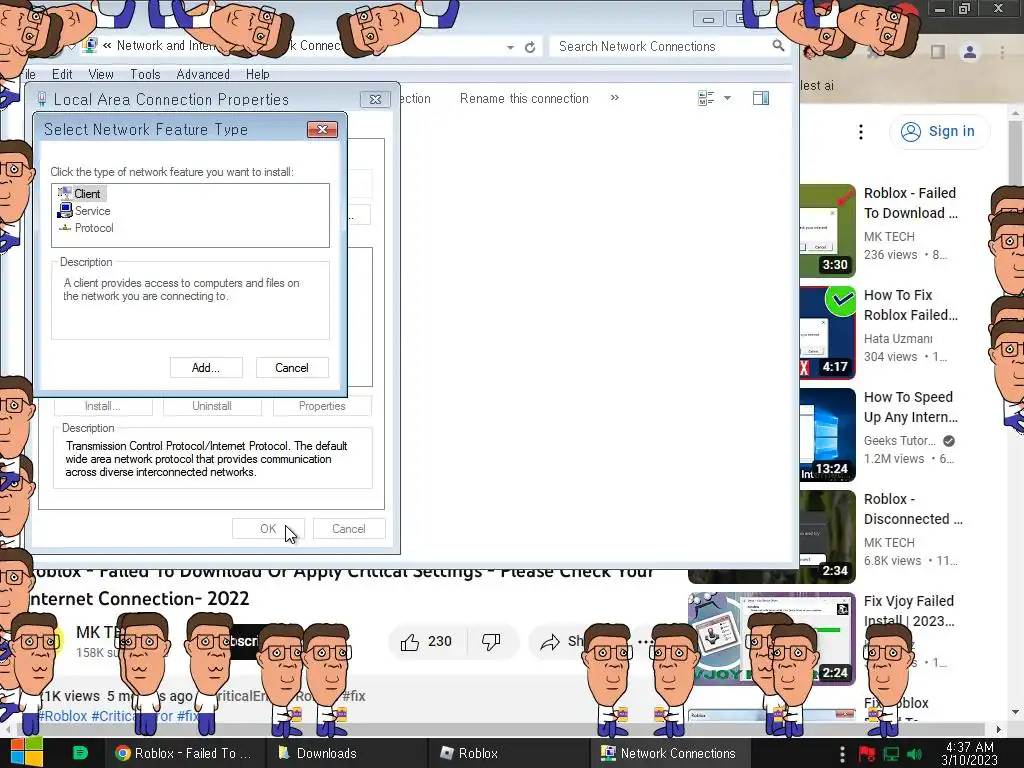Open Chrome three-dot menu
This screenshot has width=1024, height=768.
pyautogui.click(x=1002, y=52)
